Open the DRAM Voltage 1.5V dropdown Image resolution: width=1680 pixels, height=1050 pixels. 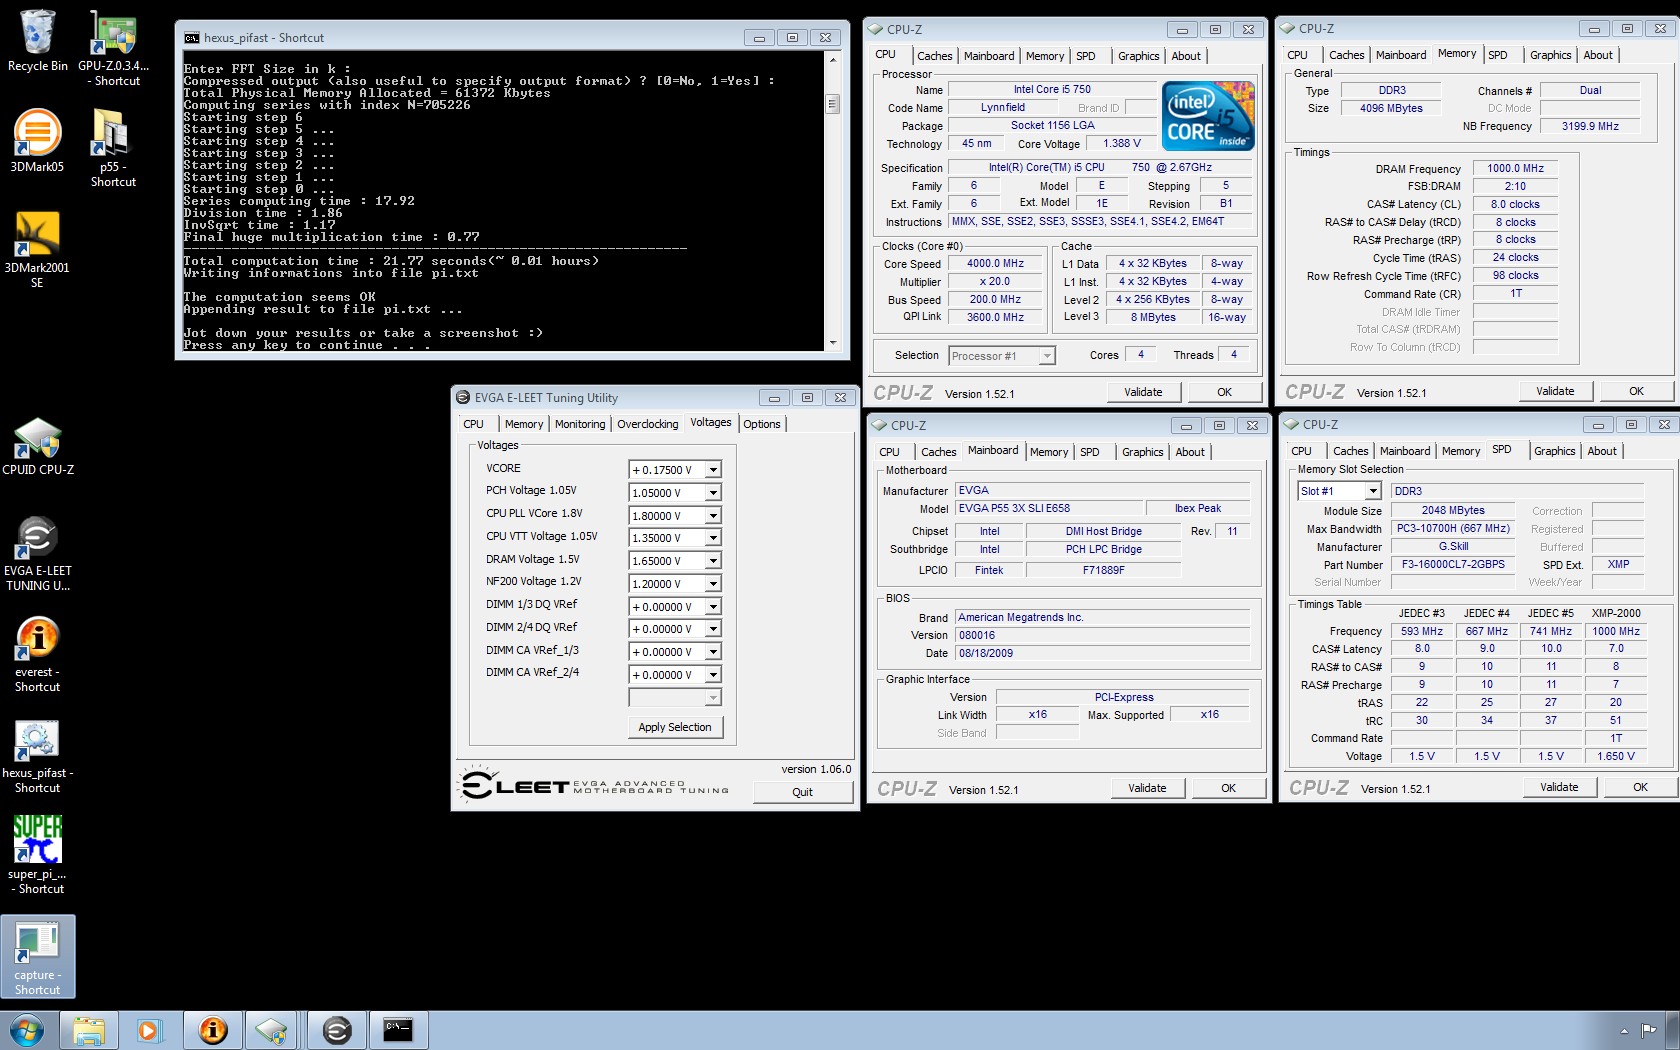[713, 561]
